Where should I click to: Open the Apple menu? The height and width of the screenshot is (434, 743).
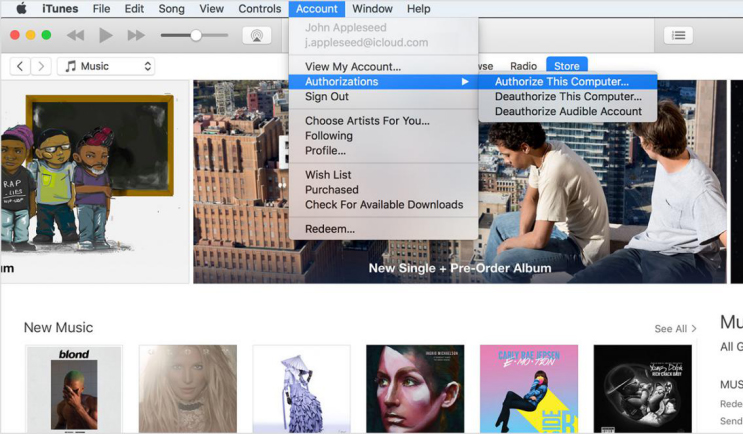[22, 9]
